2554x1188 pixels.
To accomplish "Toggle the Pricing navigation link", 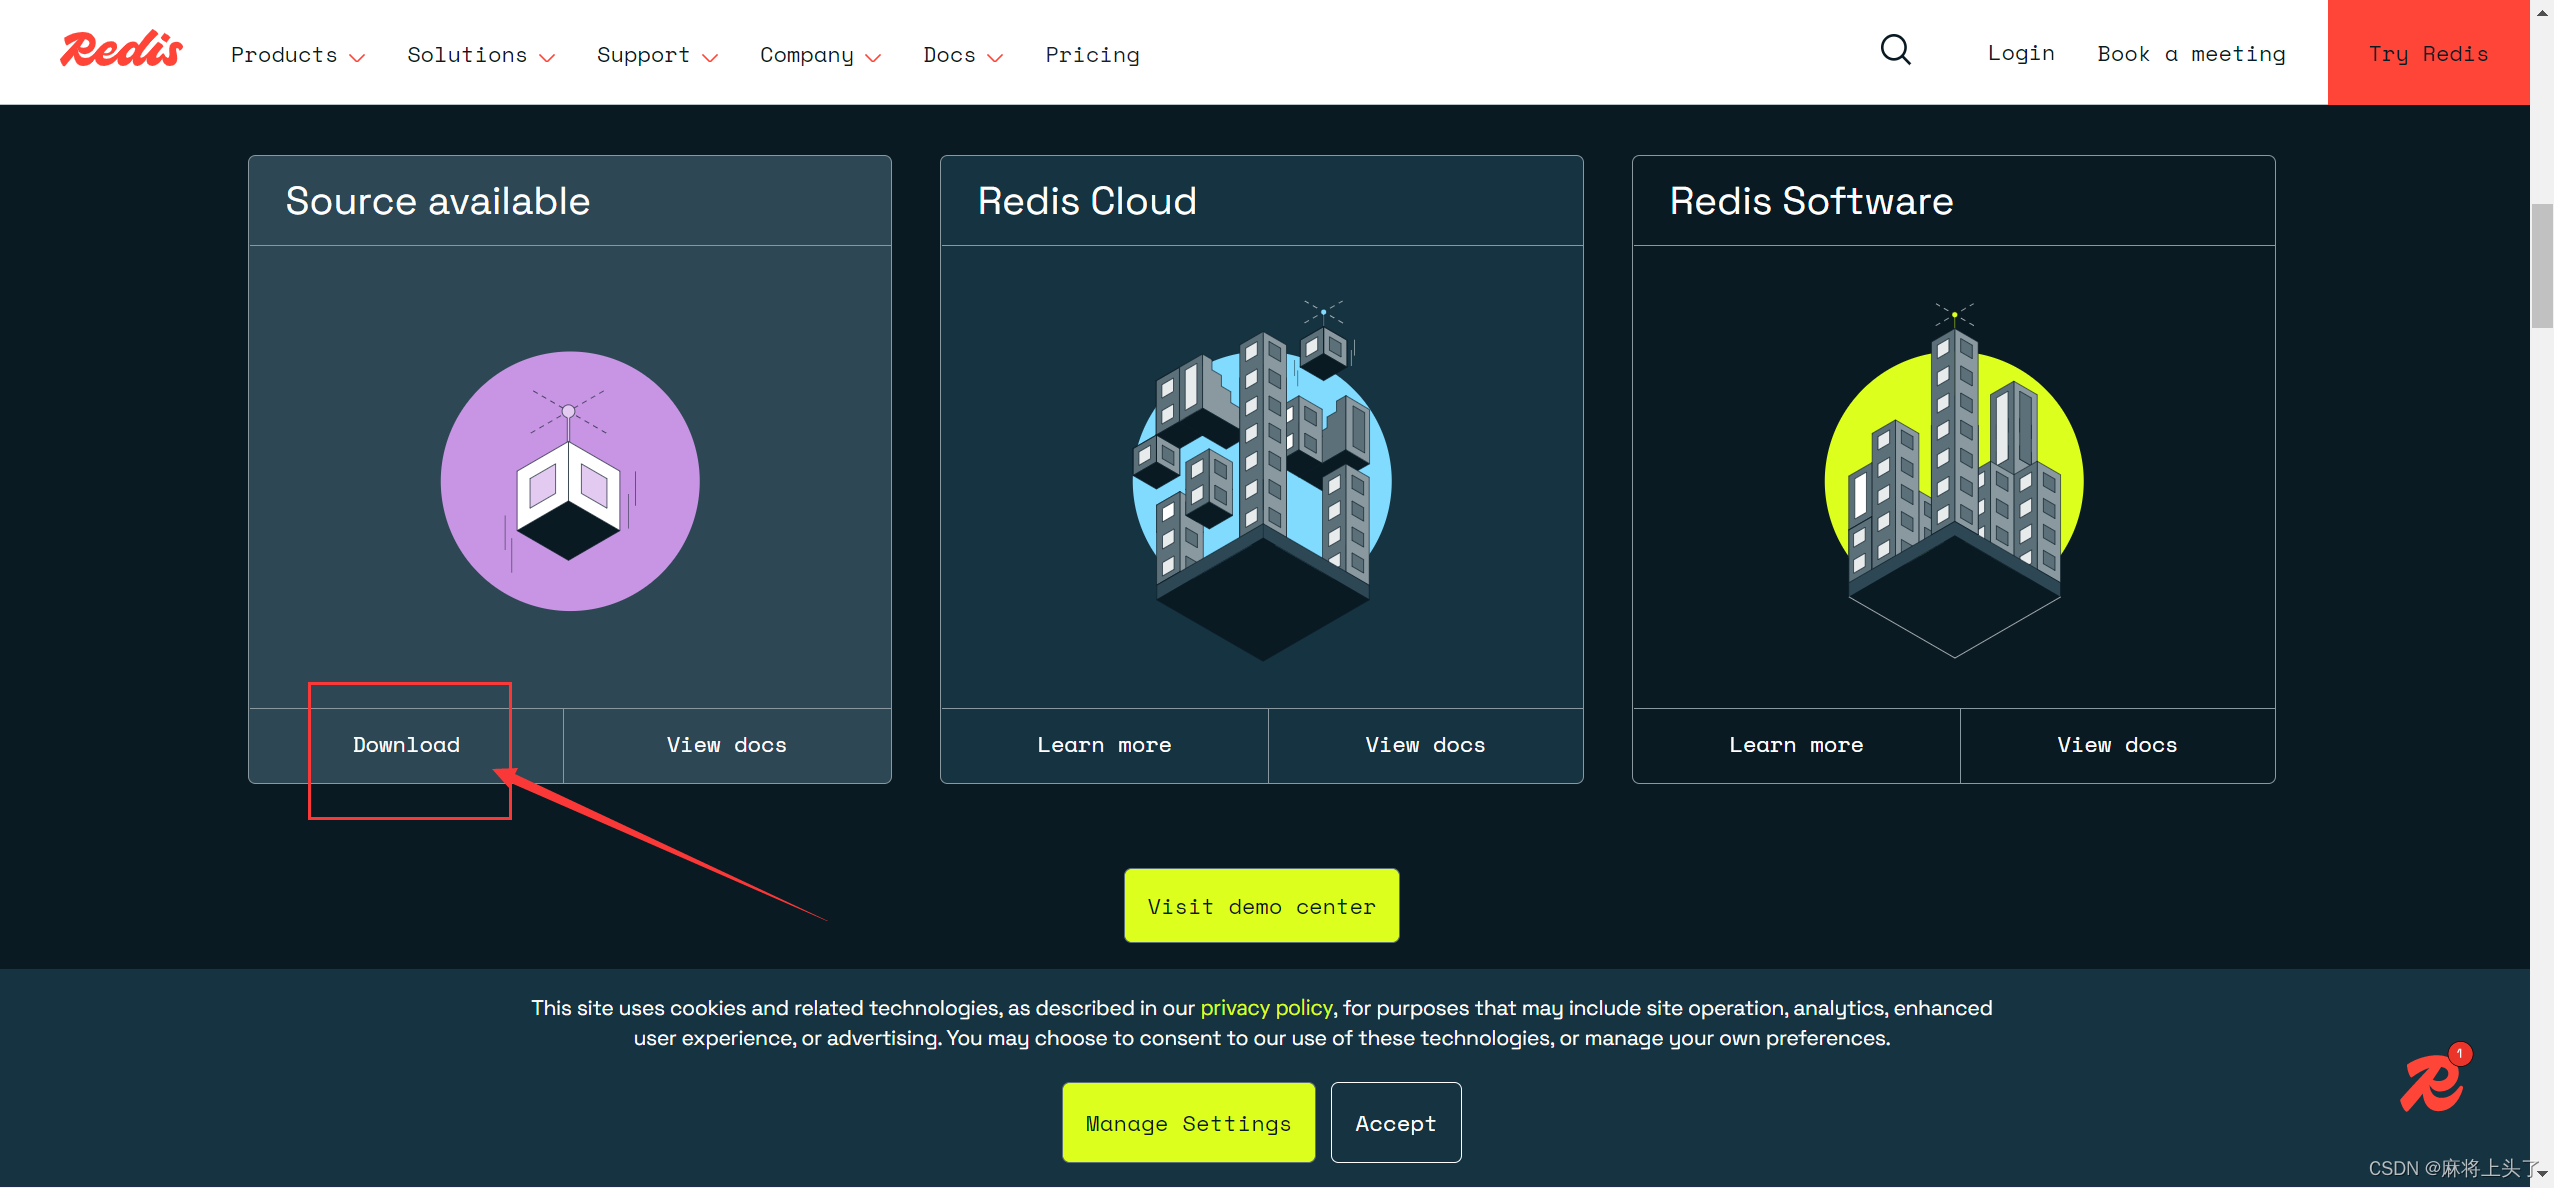I will point(1090,54).
